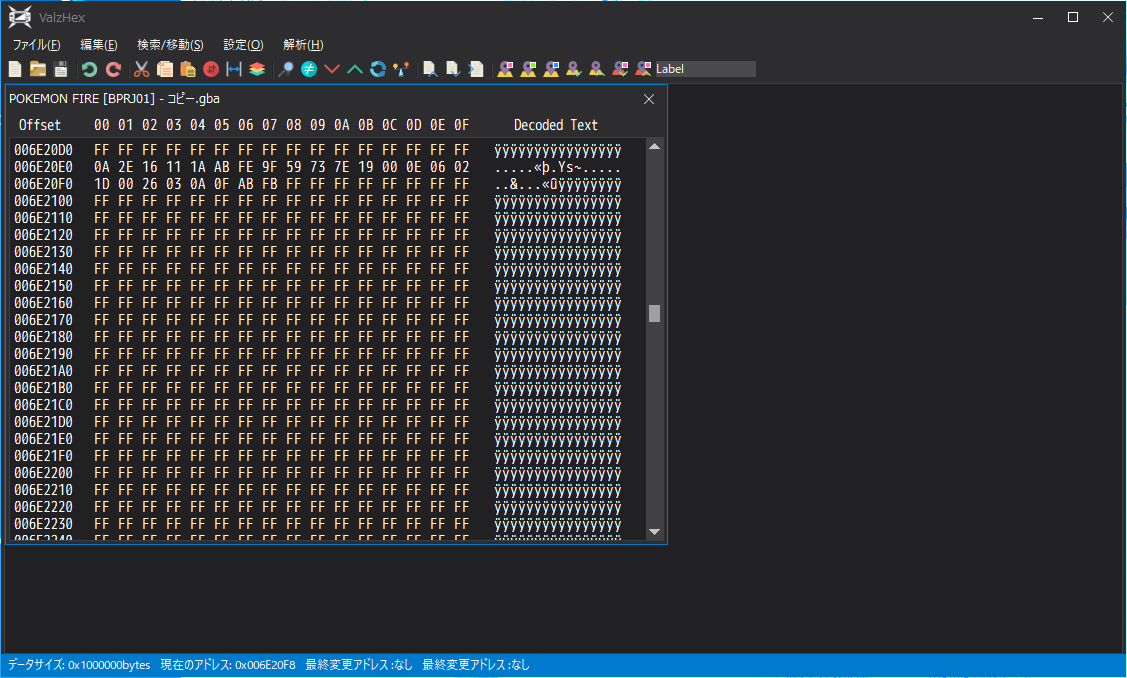The height and width of the screenshot is (678, 1127).
Task: Click the red down chevron icon
Action: click(x=332, y=69)
